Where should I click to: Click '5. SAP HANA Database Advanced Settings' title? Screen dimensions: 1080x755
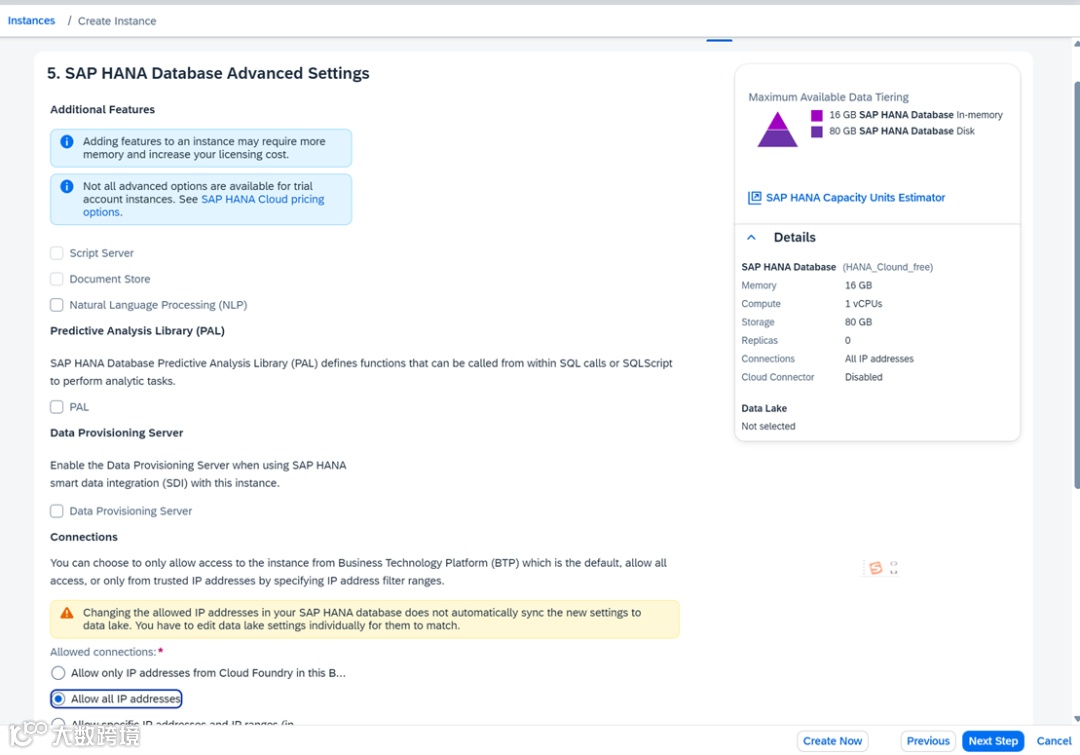[208, 73]
